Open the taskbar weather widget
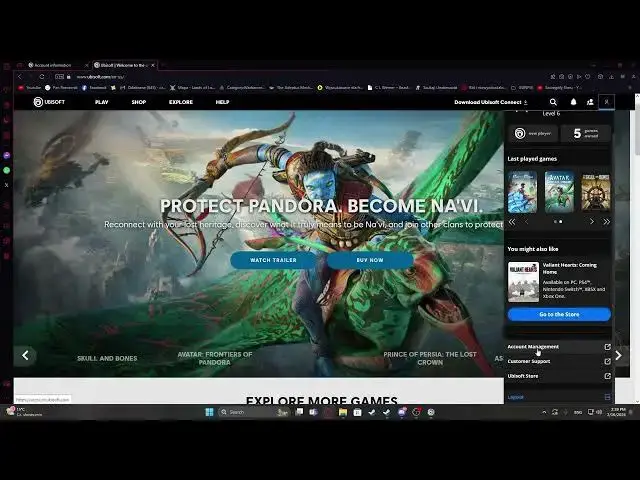This screenshot has height=480, width=640. 24,412
